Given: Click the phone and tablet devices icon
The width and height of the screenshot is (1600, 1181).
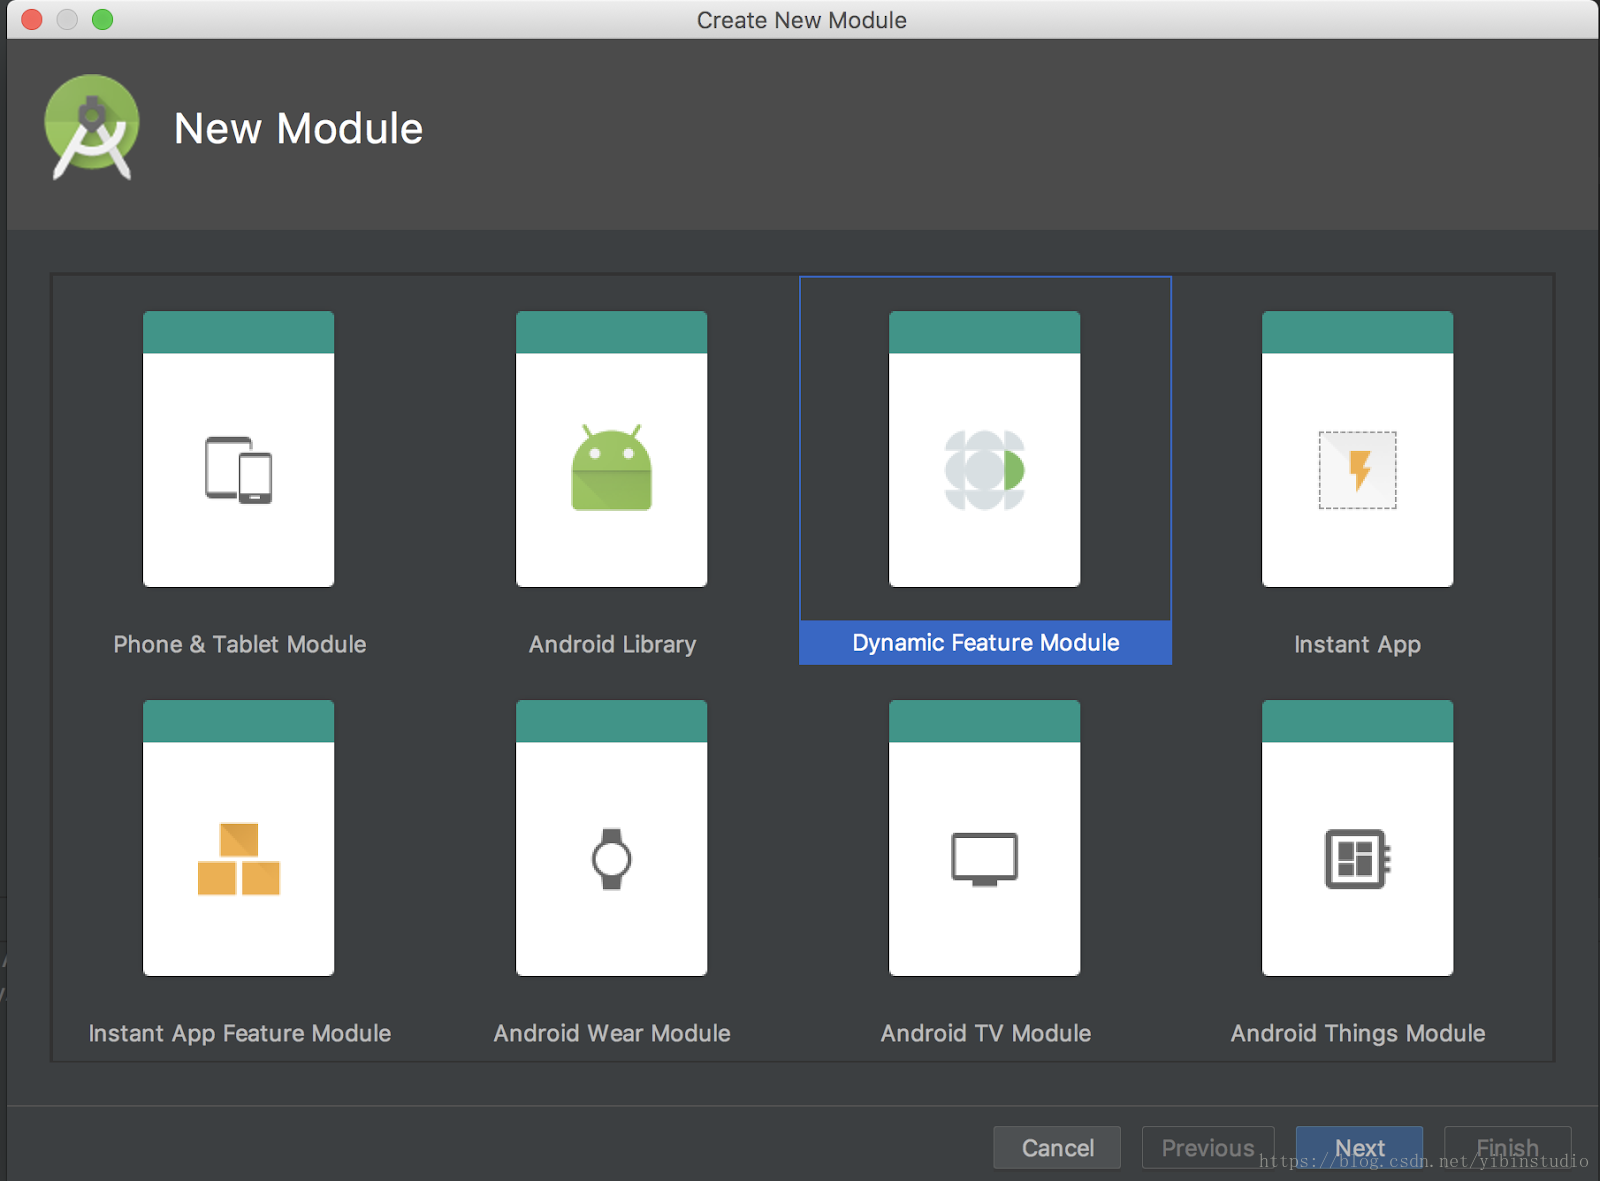Looking at the screenshot, I should [239, 470].
